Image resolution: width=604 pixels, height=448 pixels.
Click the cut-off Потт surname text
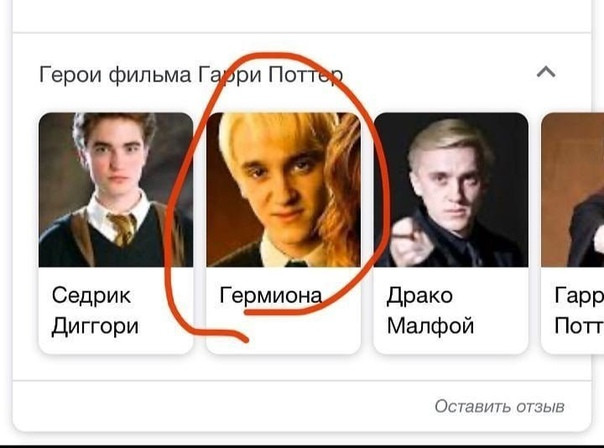(579, 326)
